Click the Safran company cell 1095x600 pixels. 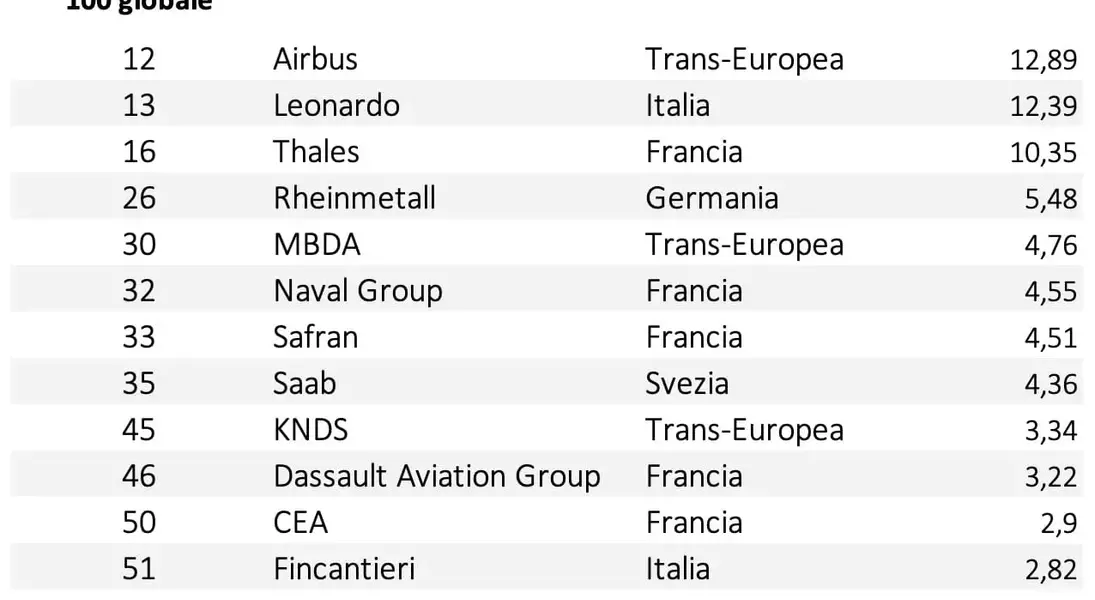coord(316,337)
